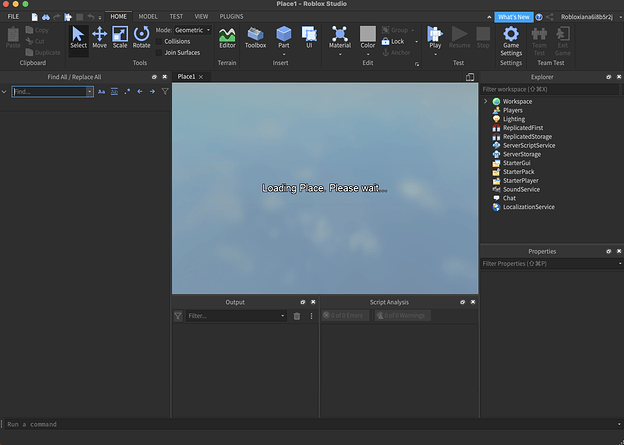Choose the Rotate tool
Screen dimensions: 624x445
[141, 37]
